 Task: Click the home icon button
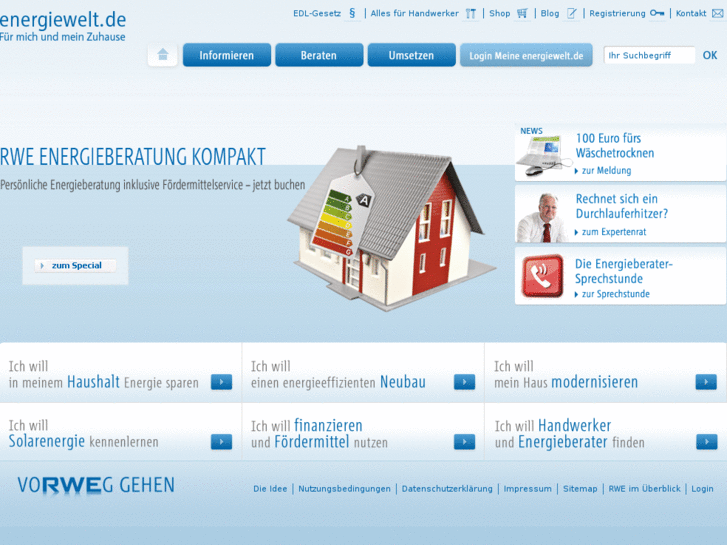163,55
